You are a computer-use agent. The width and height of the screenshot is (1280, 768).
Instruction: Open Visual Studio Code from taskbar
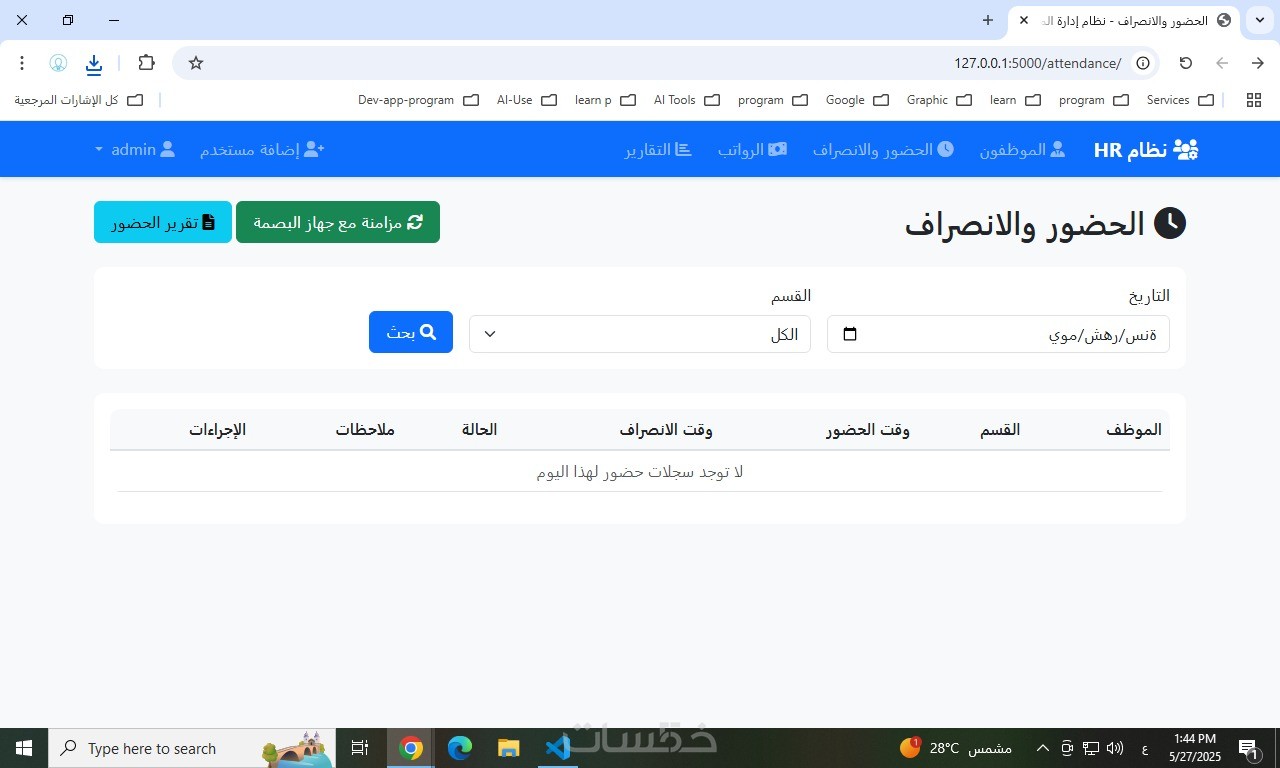click(x=557, y=748)
